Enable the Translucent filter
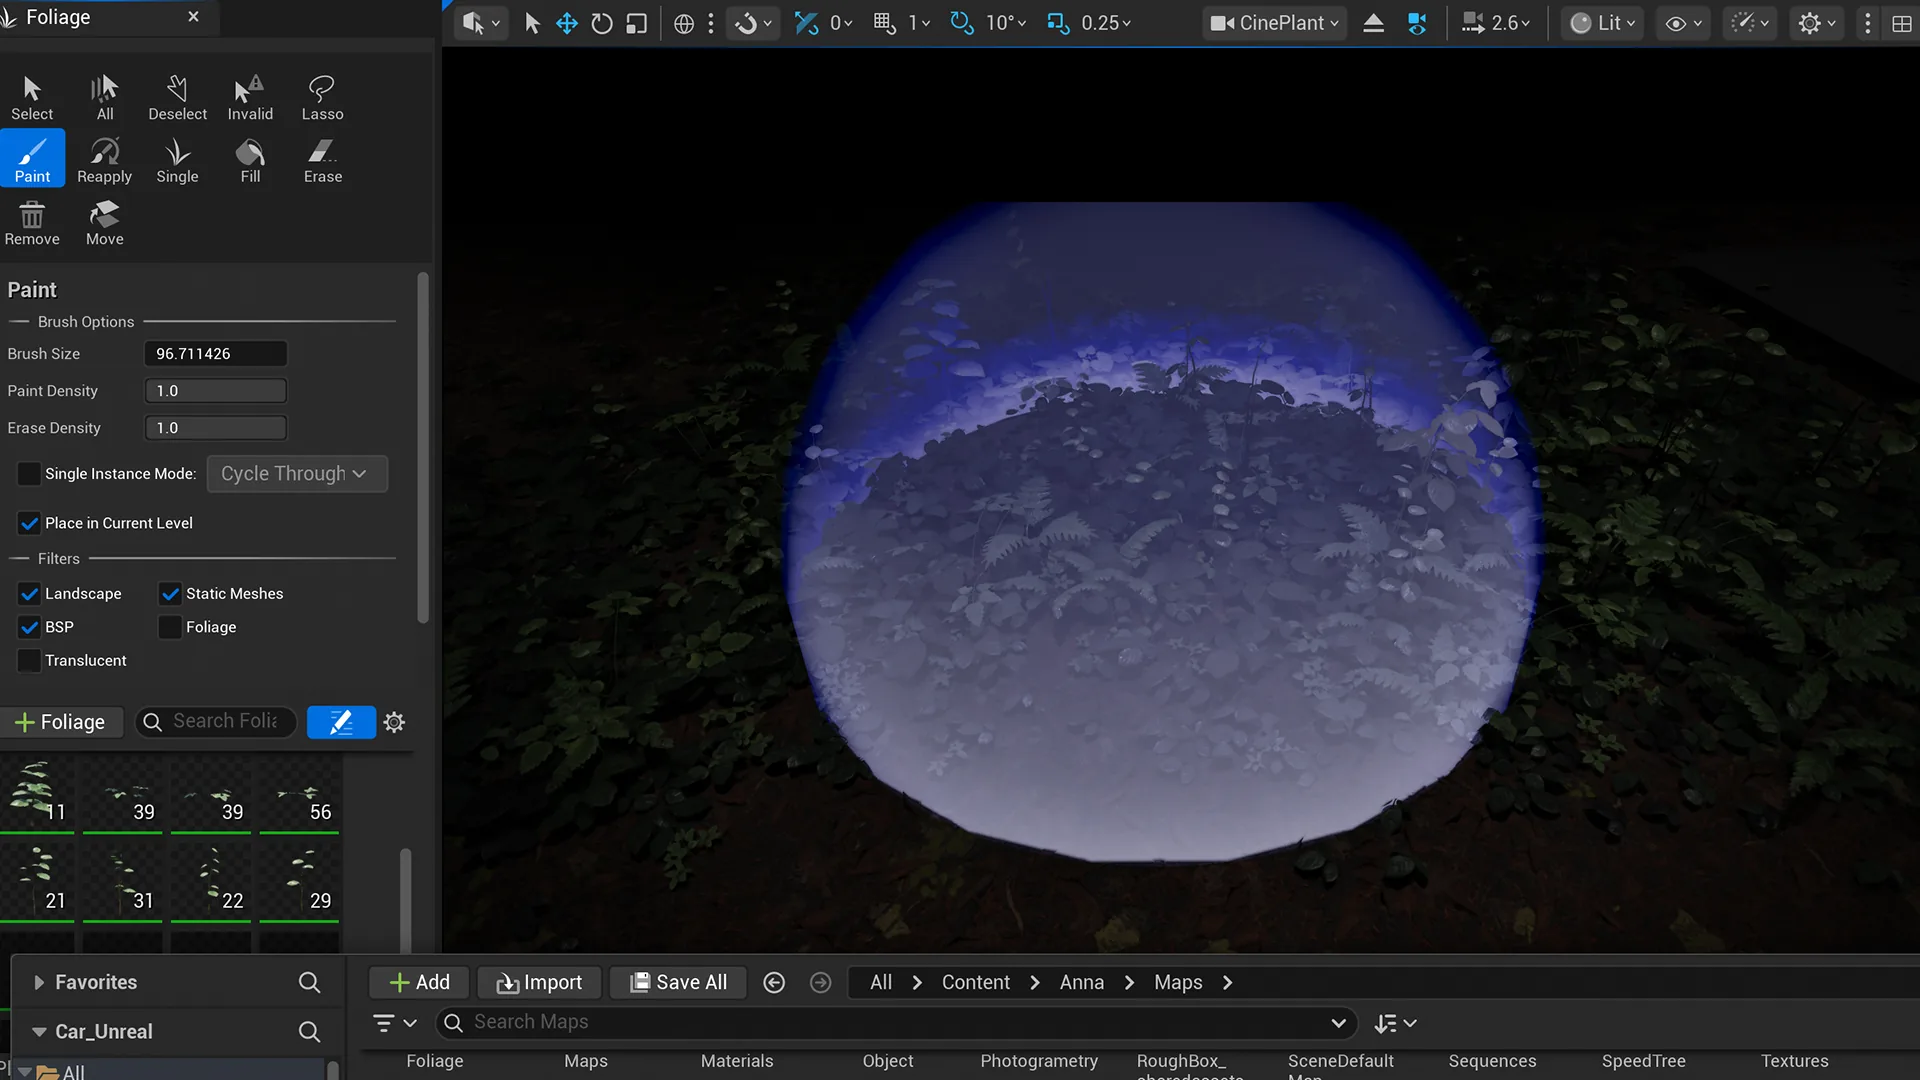The width and height of the screenshot is (1920, 1080). (x=29, y=660)
